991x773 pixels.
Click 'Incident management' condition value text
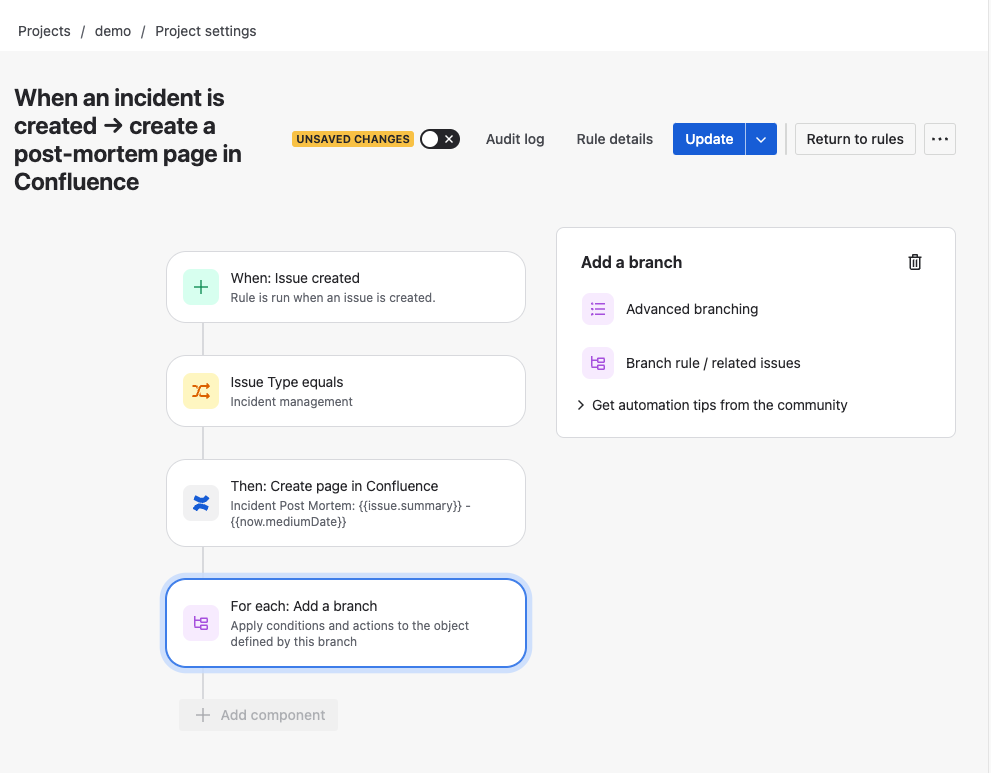coord(291,402)
